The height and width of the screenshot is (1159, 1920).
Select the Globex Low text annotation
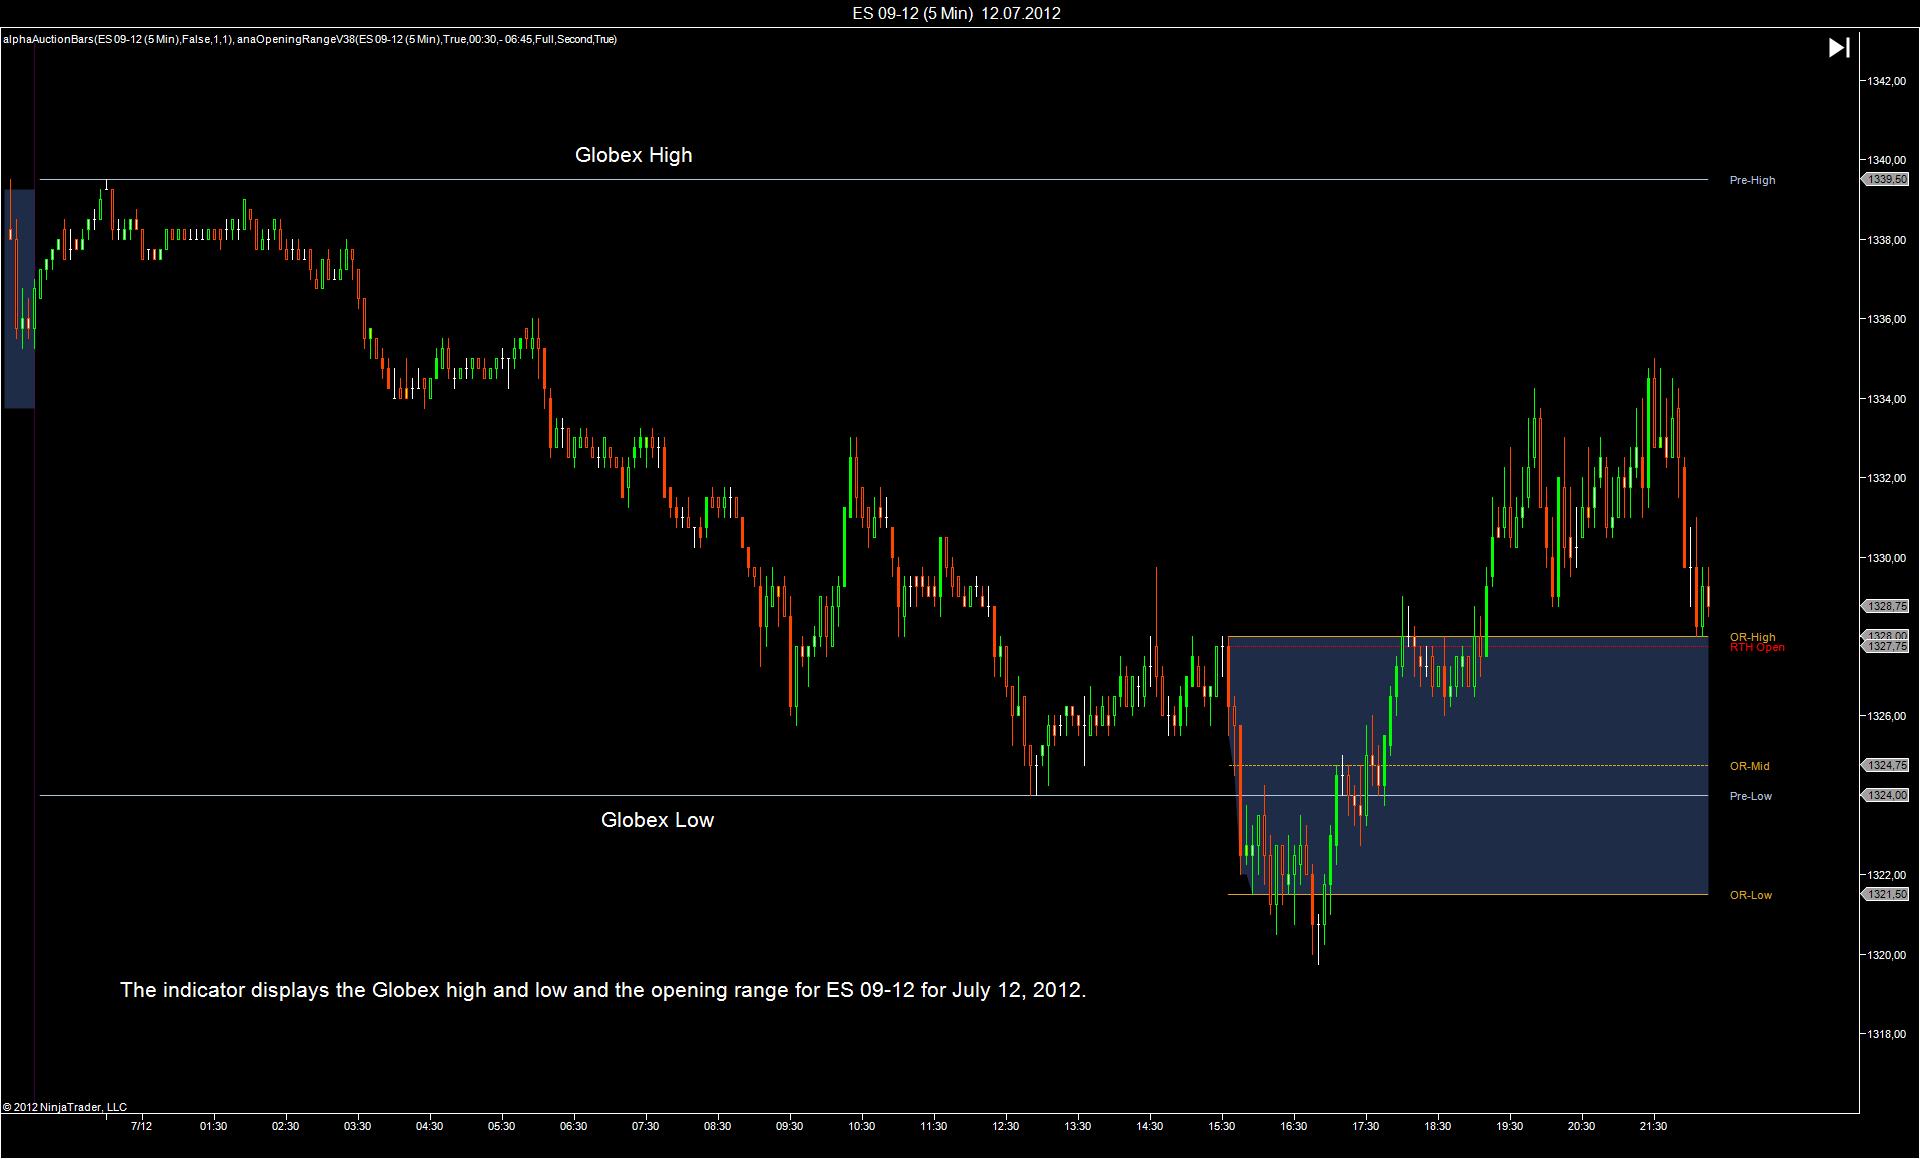[x=657, y=820]
